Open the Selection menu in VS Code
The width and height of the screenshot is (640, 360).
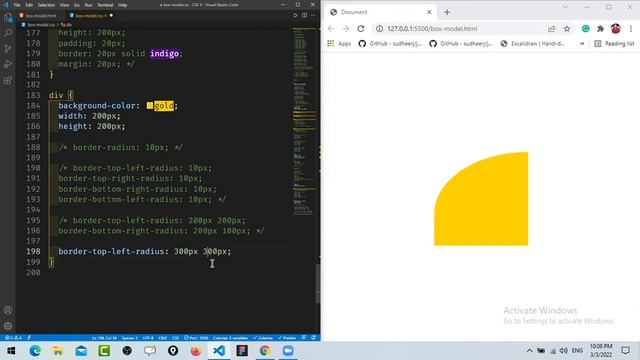click(46, 5)
